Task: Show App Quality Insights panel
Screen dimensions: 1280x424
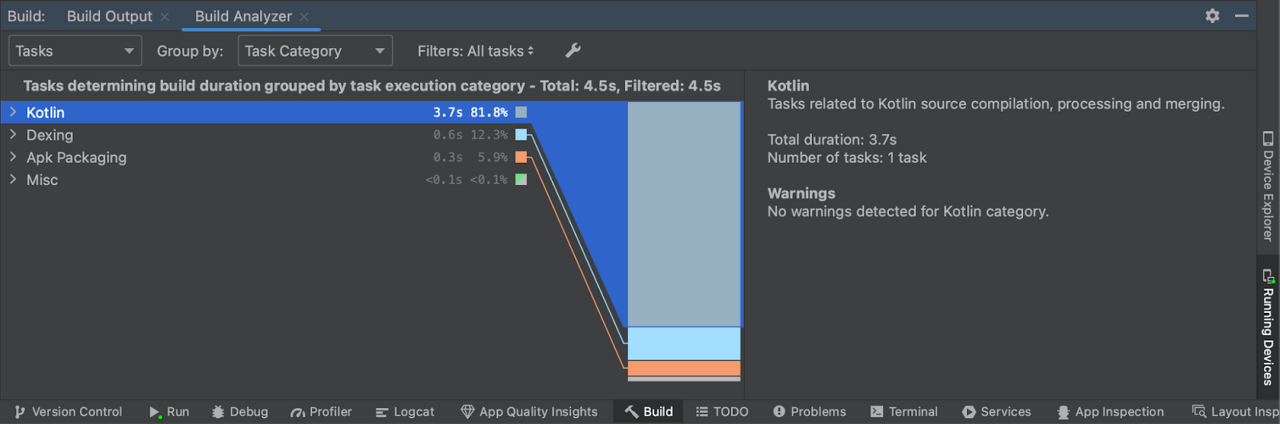Action: [x=528, y=412]
